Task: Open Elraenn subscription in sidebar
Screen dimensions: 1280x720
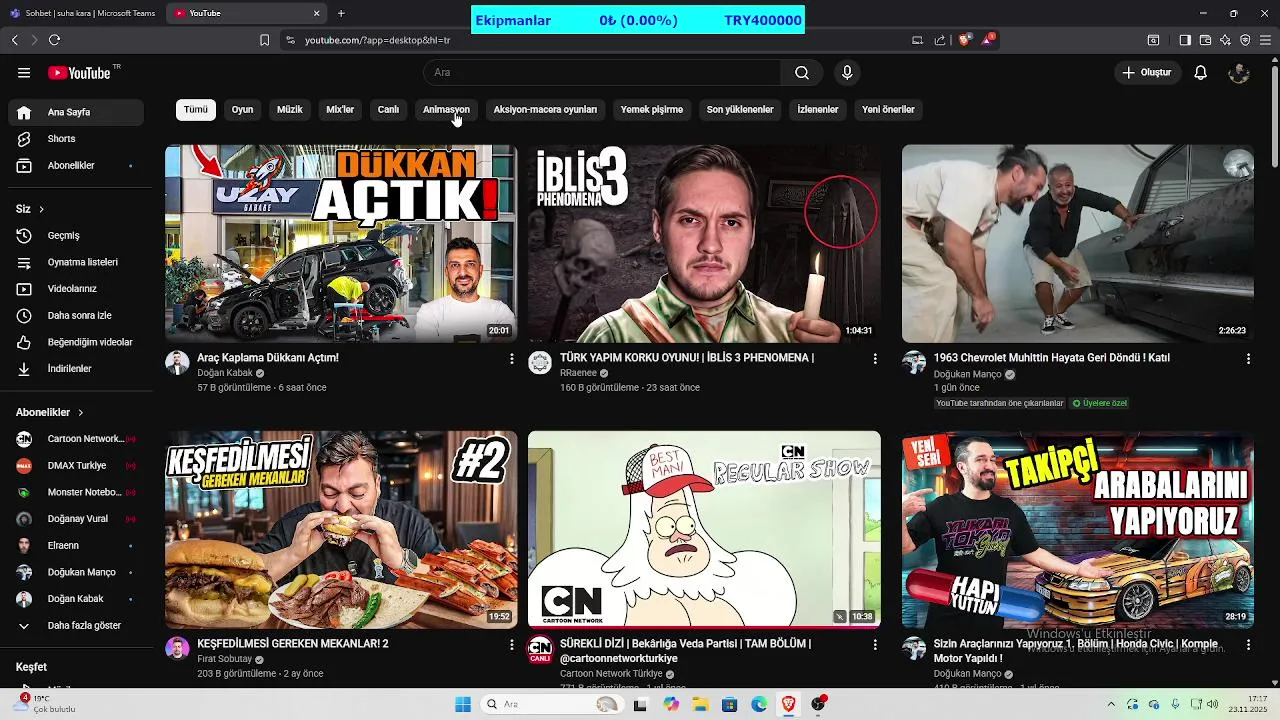Action: [75, 546]
